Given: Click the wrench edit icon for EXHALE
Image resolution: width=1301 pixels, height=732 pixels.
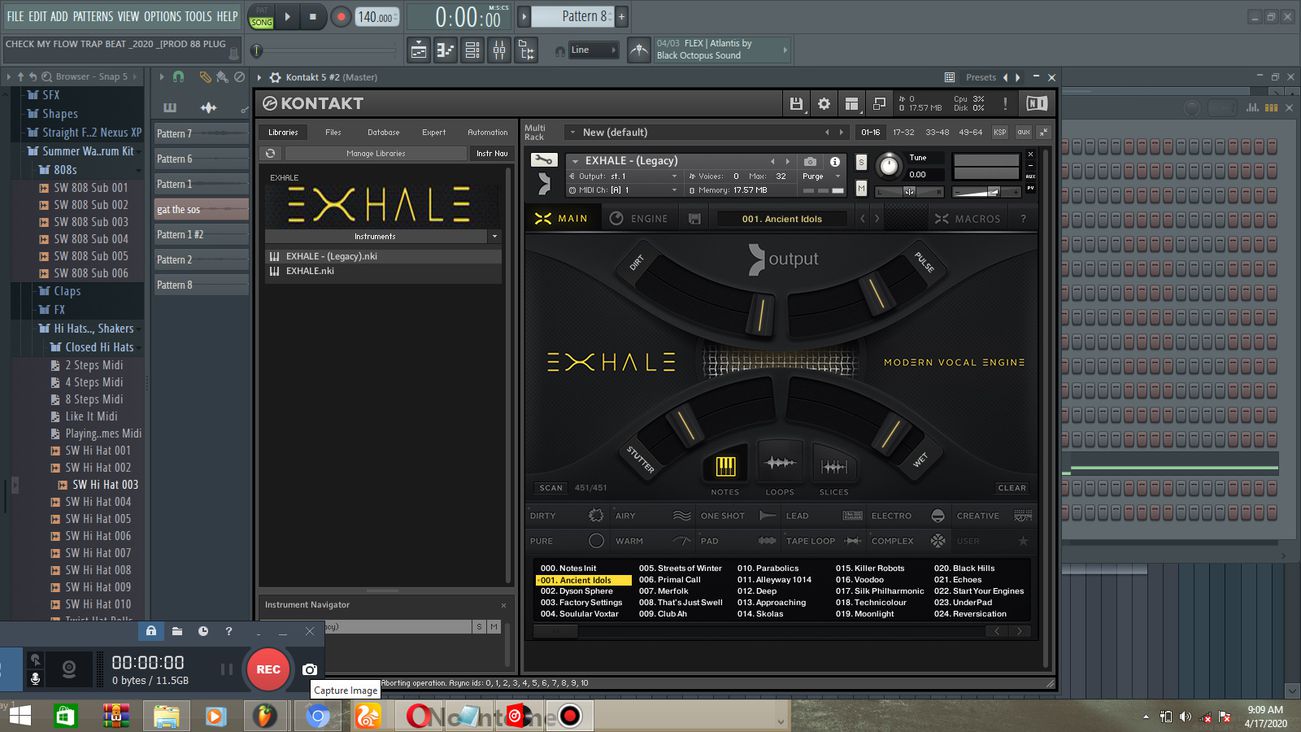Looking at the screenshot, I should (543, 160).
